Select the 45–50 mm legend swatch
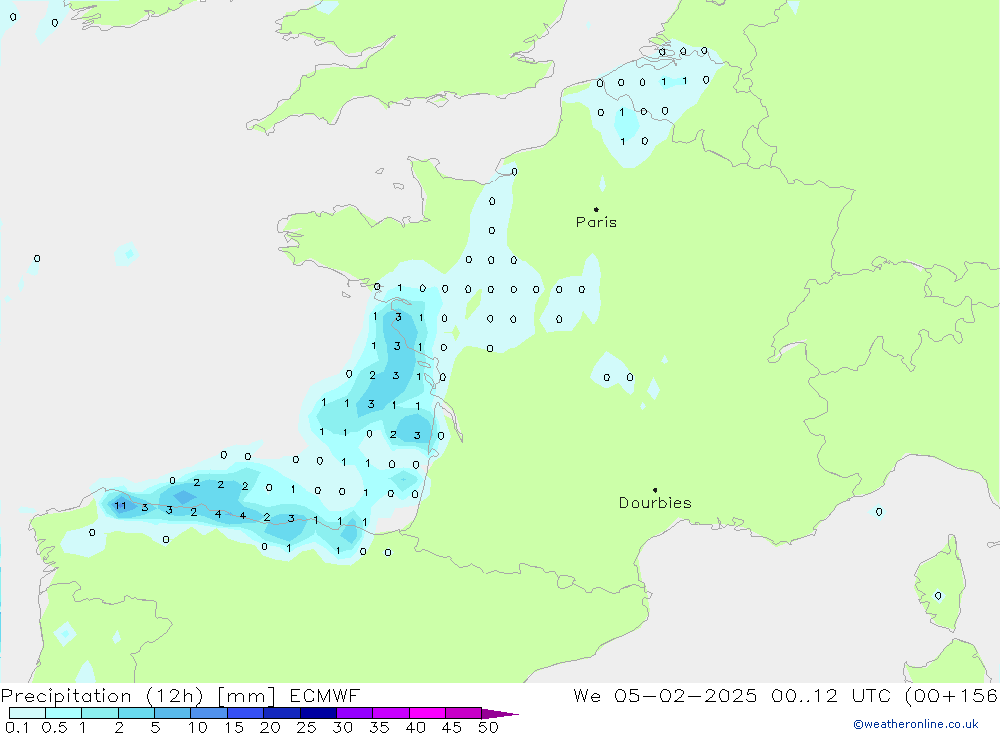This screenshot has height=733, width=1000. point(464,713)
